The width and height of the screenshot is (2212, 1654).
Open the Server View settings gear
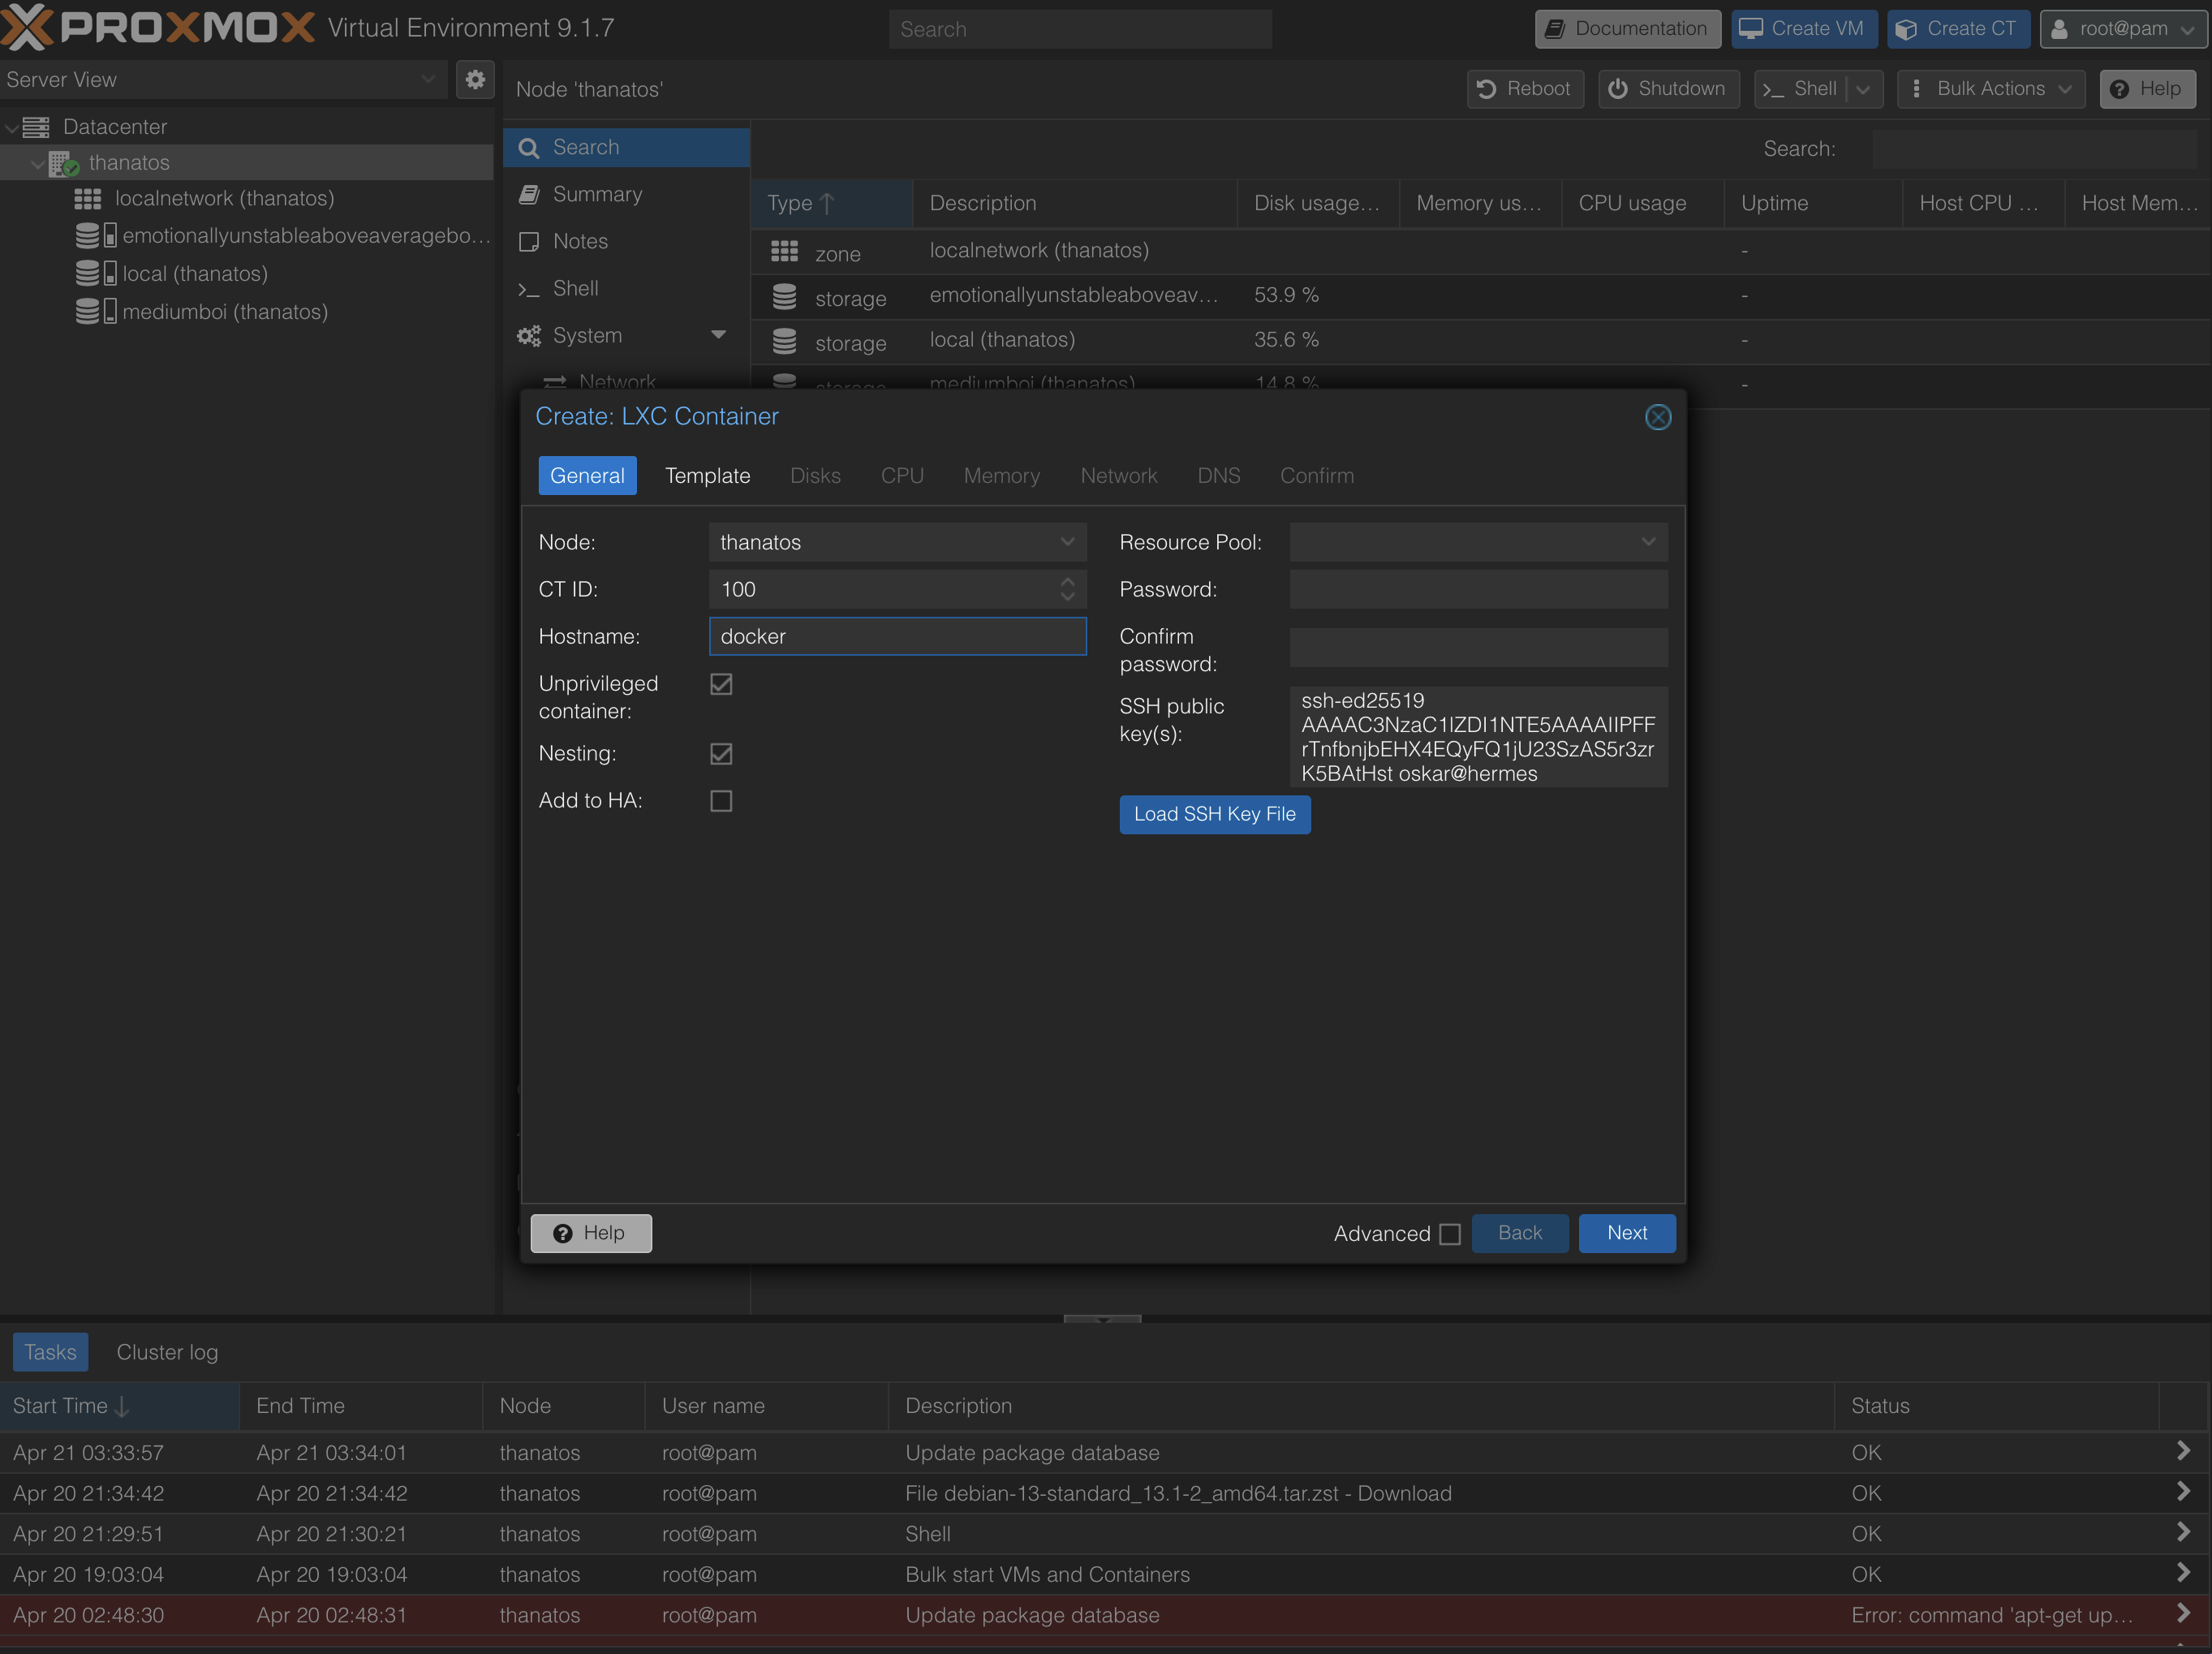point(475,80)
